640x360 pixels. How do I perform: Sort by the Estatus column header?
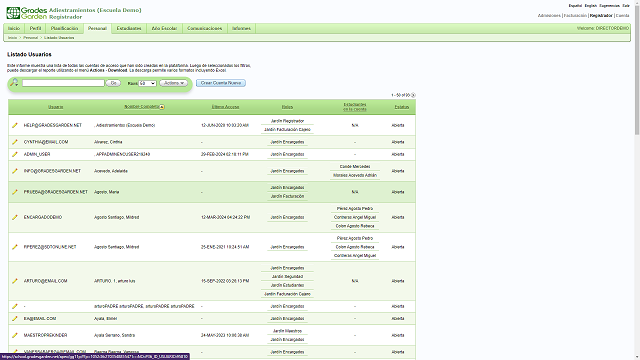(x=402, y=107)
